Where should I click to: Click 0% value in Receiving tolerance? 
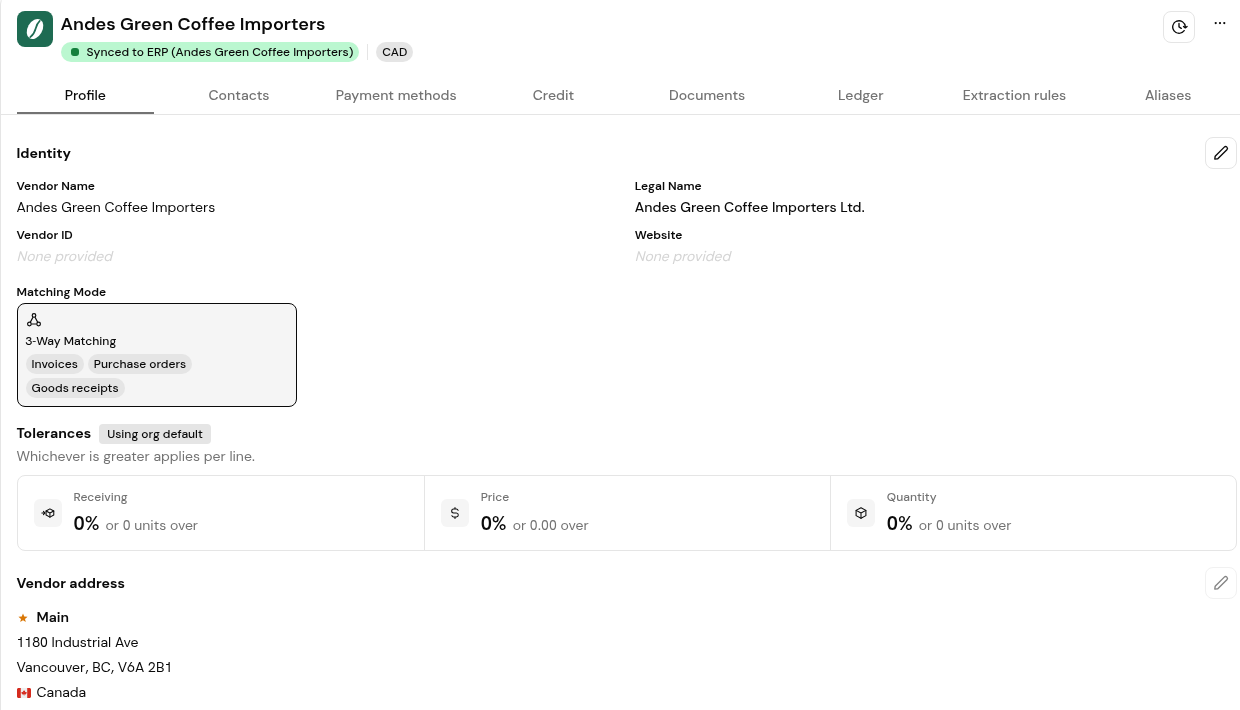coord(86,523)
